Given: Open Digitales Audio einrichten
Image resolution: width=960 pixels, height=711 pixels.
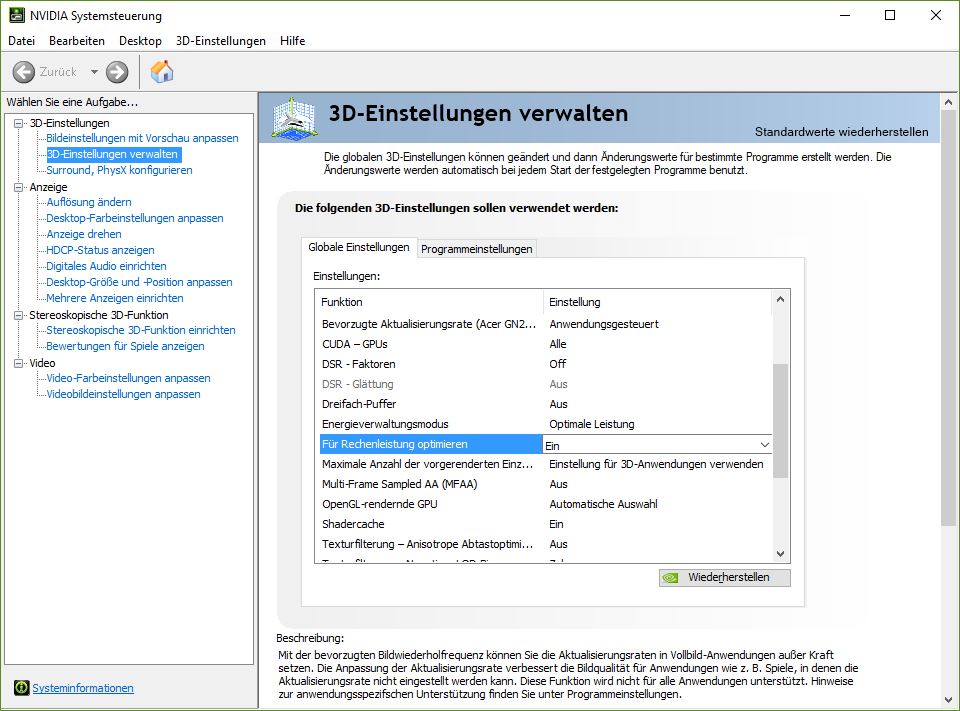Looking at the screenshot, I should [107, 266].
